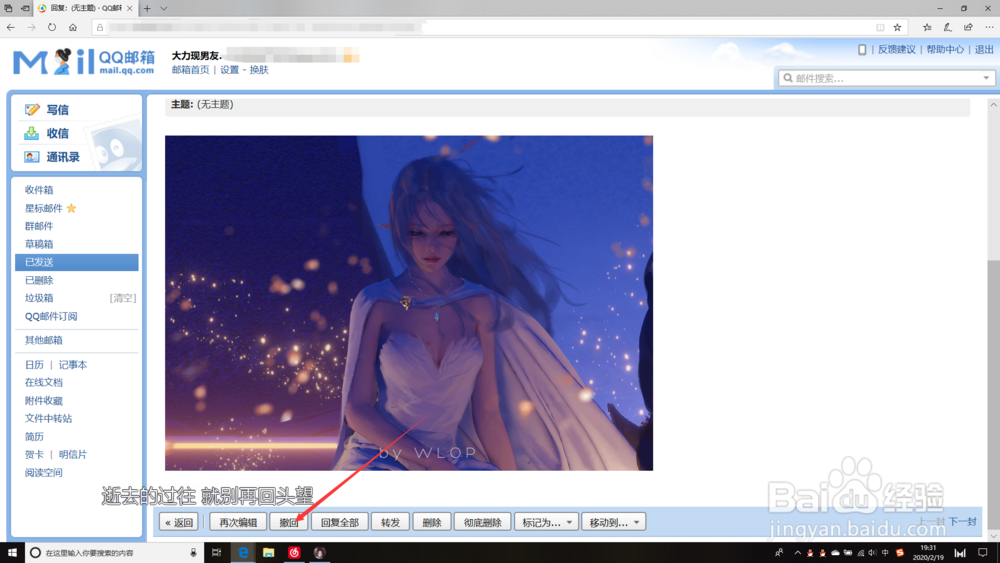The width and height of the screenshot is (1000, 563).
Task: Open 收件箱 folder
Action: click(39, 190)
